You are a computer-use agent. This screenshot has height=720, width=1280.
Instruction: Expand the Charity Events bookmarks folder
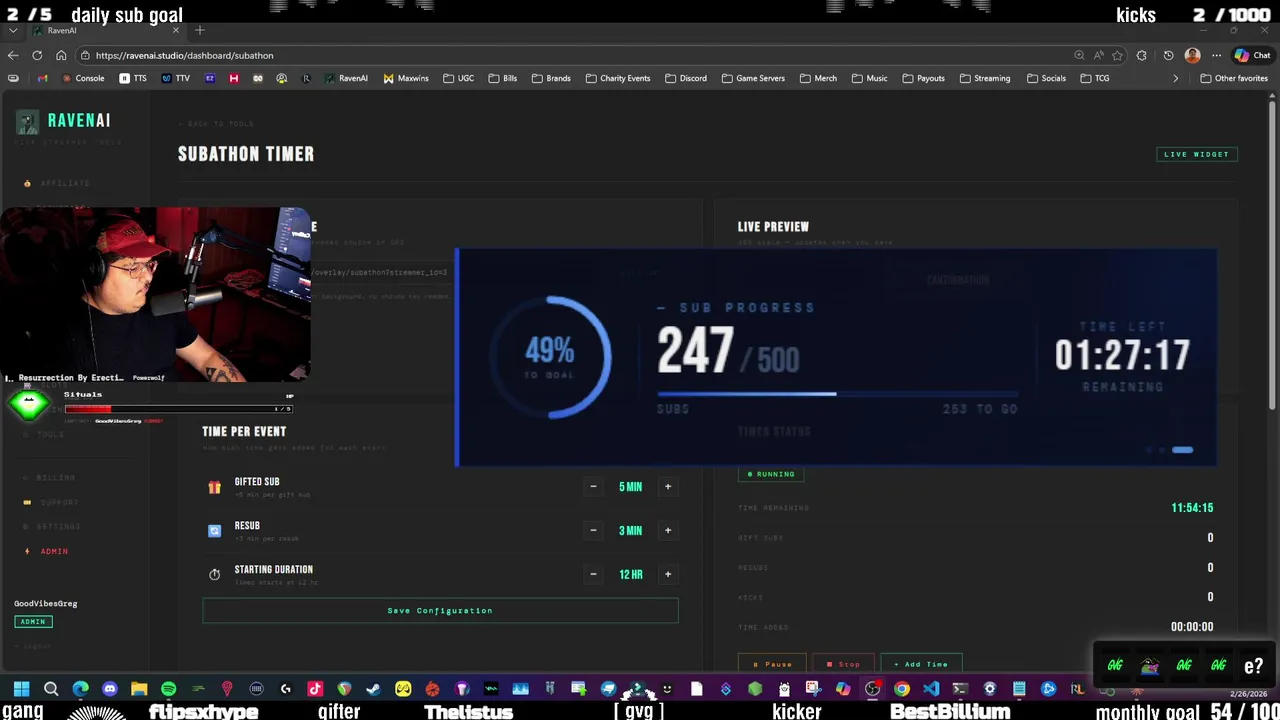[x=618, y=78]
